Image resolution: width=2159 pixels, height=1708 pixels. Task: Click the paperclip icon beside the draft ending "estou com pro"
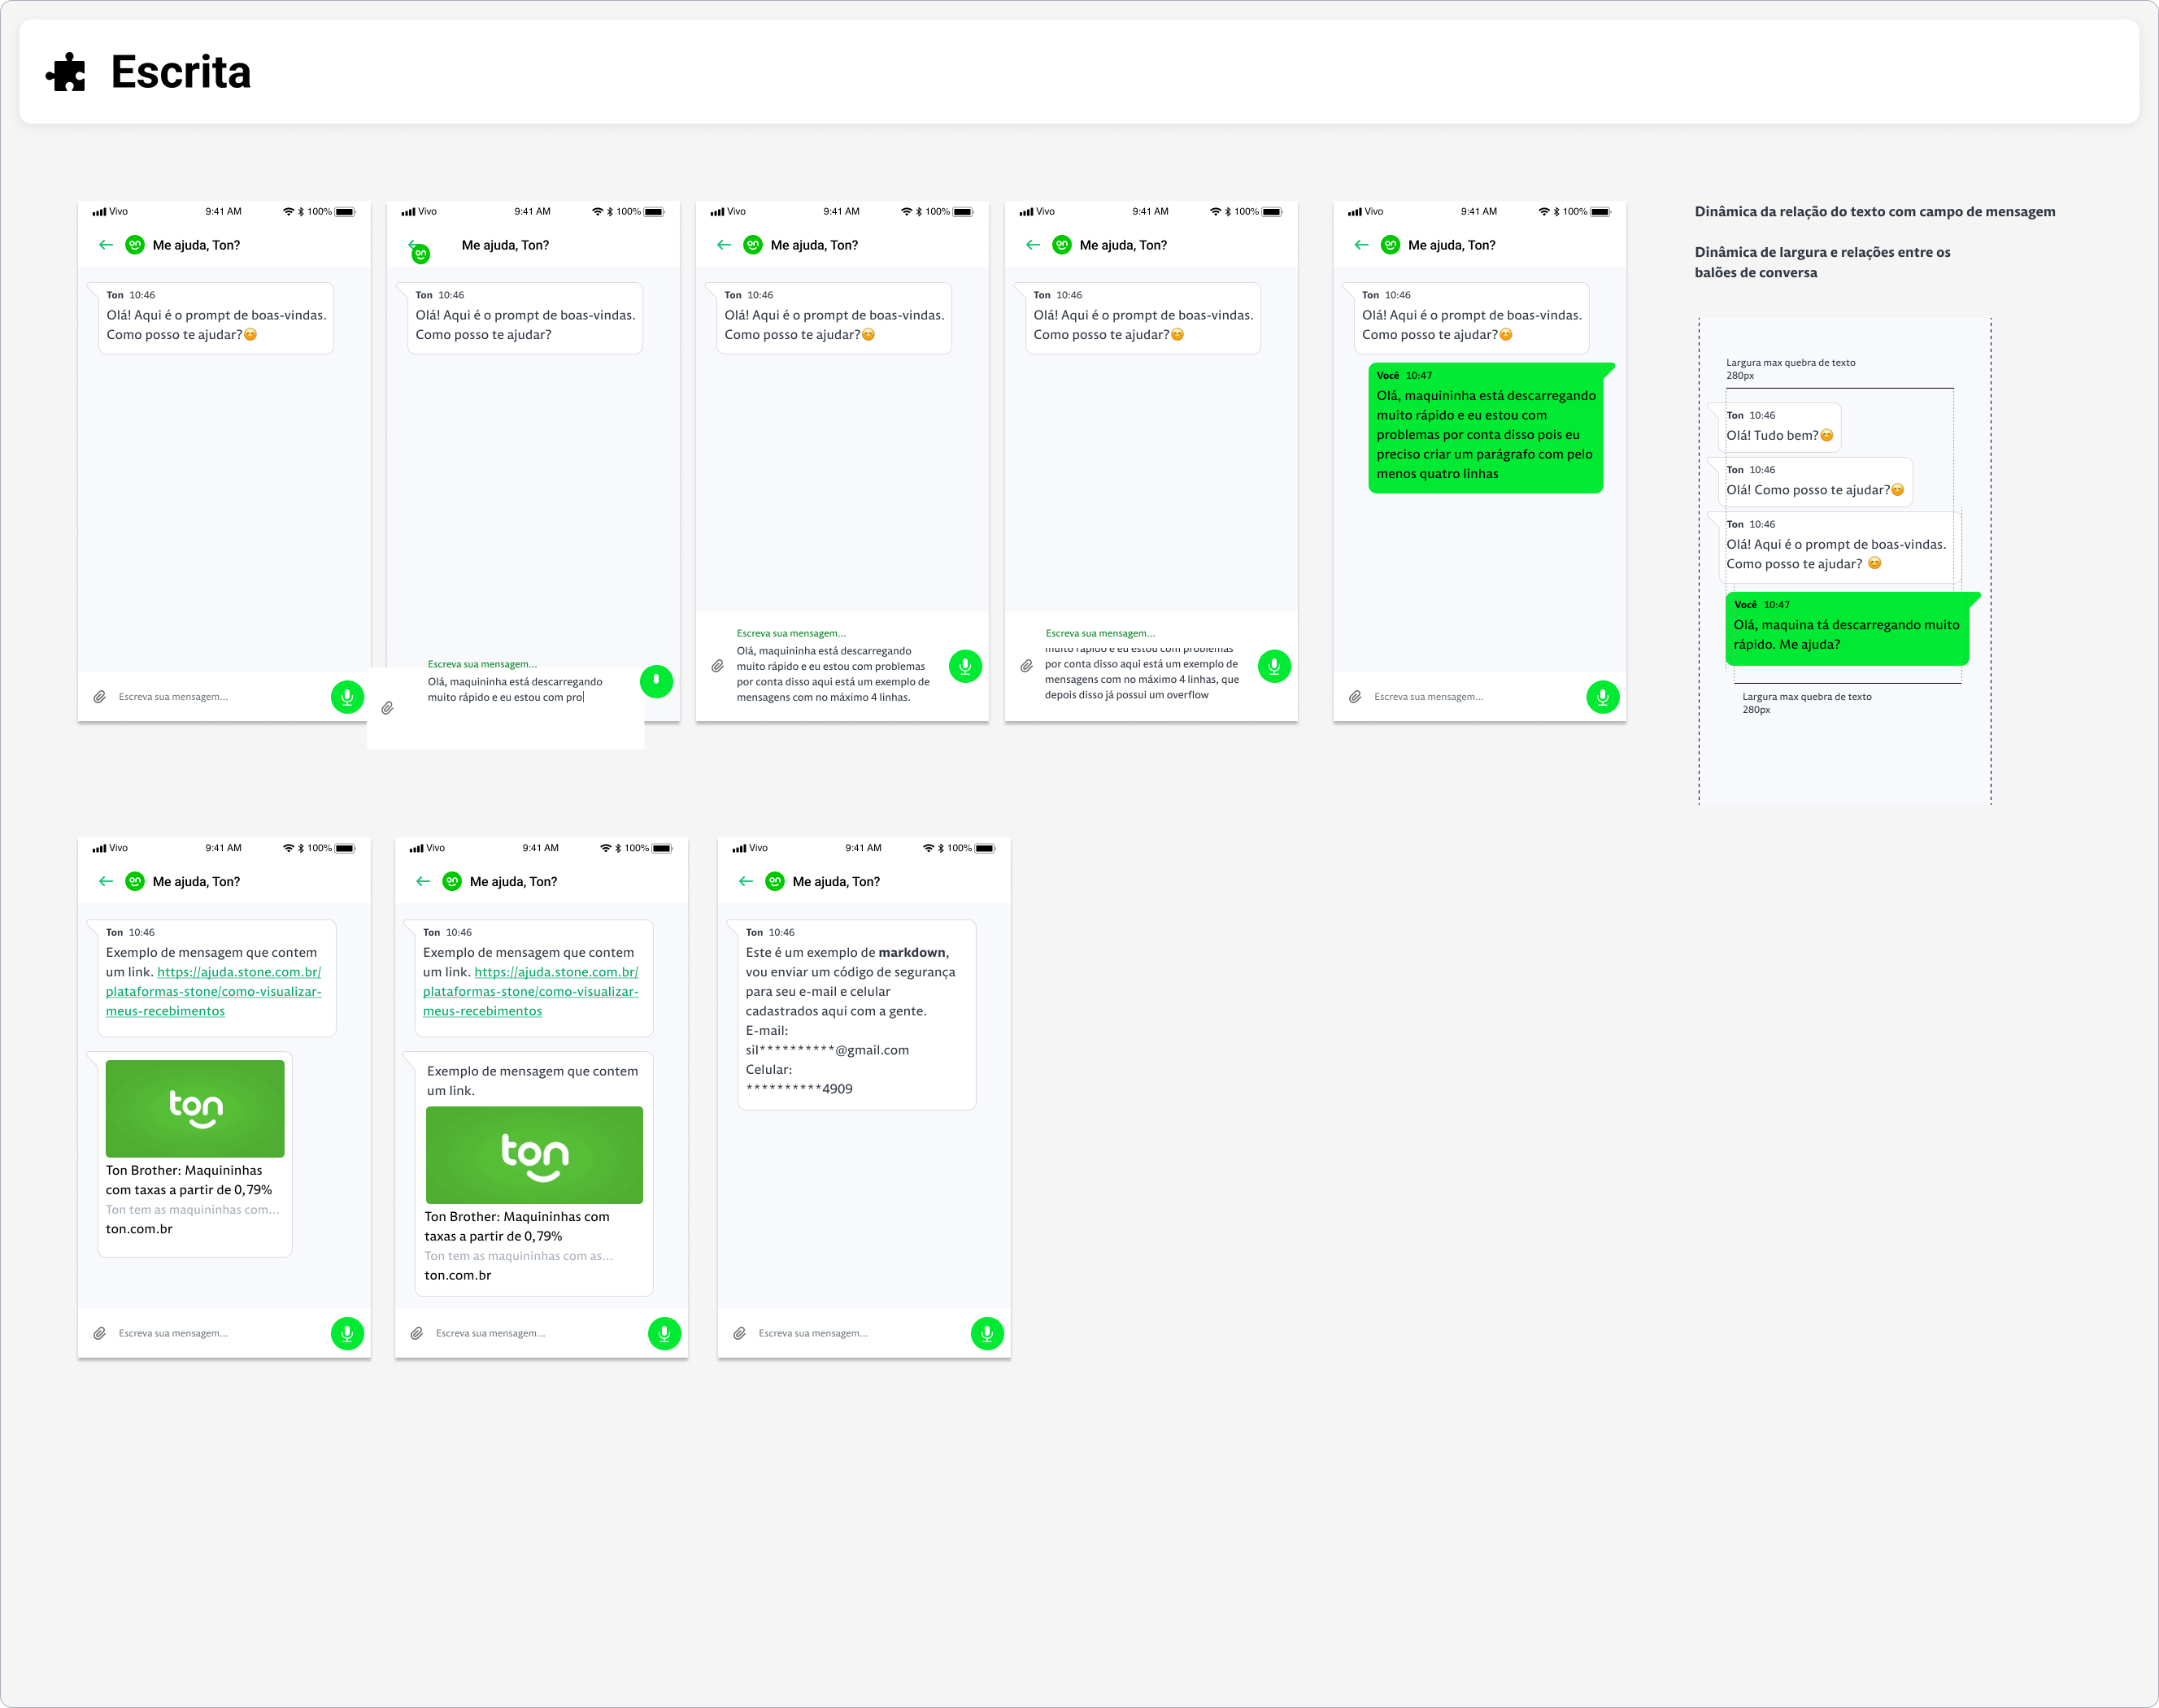point(387,708)
